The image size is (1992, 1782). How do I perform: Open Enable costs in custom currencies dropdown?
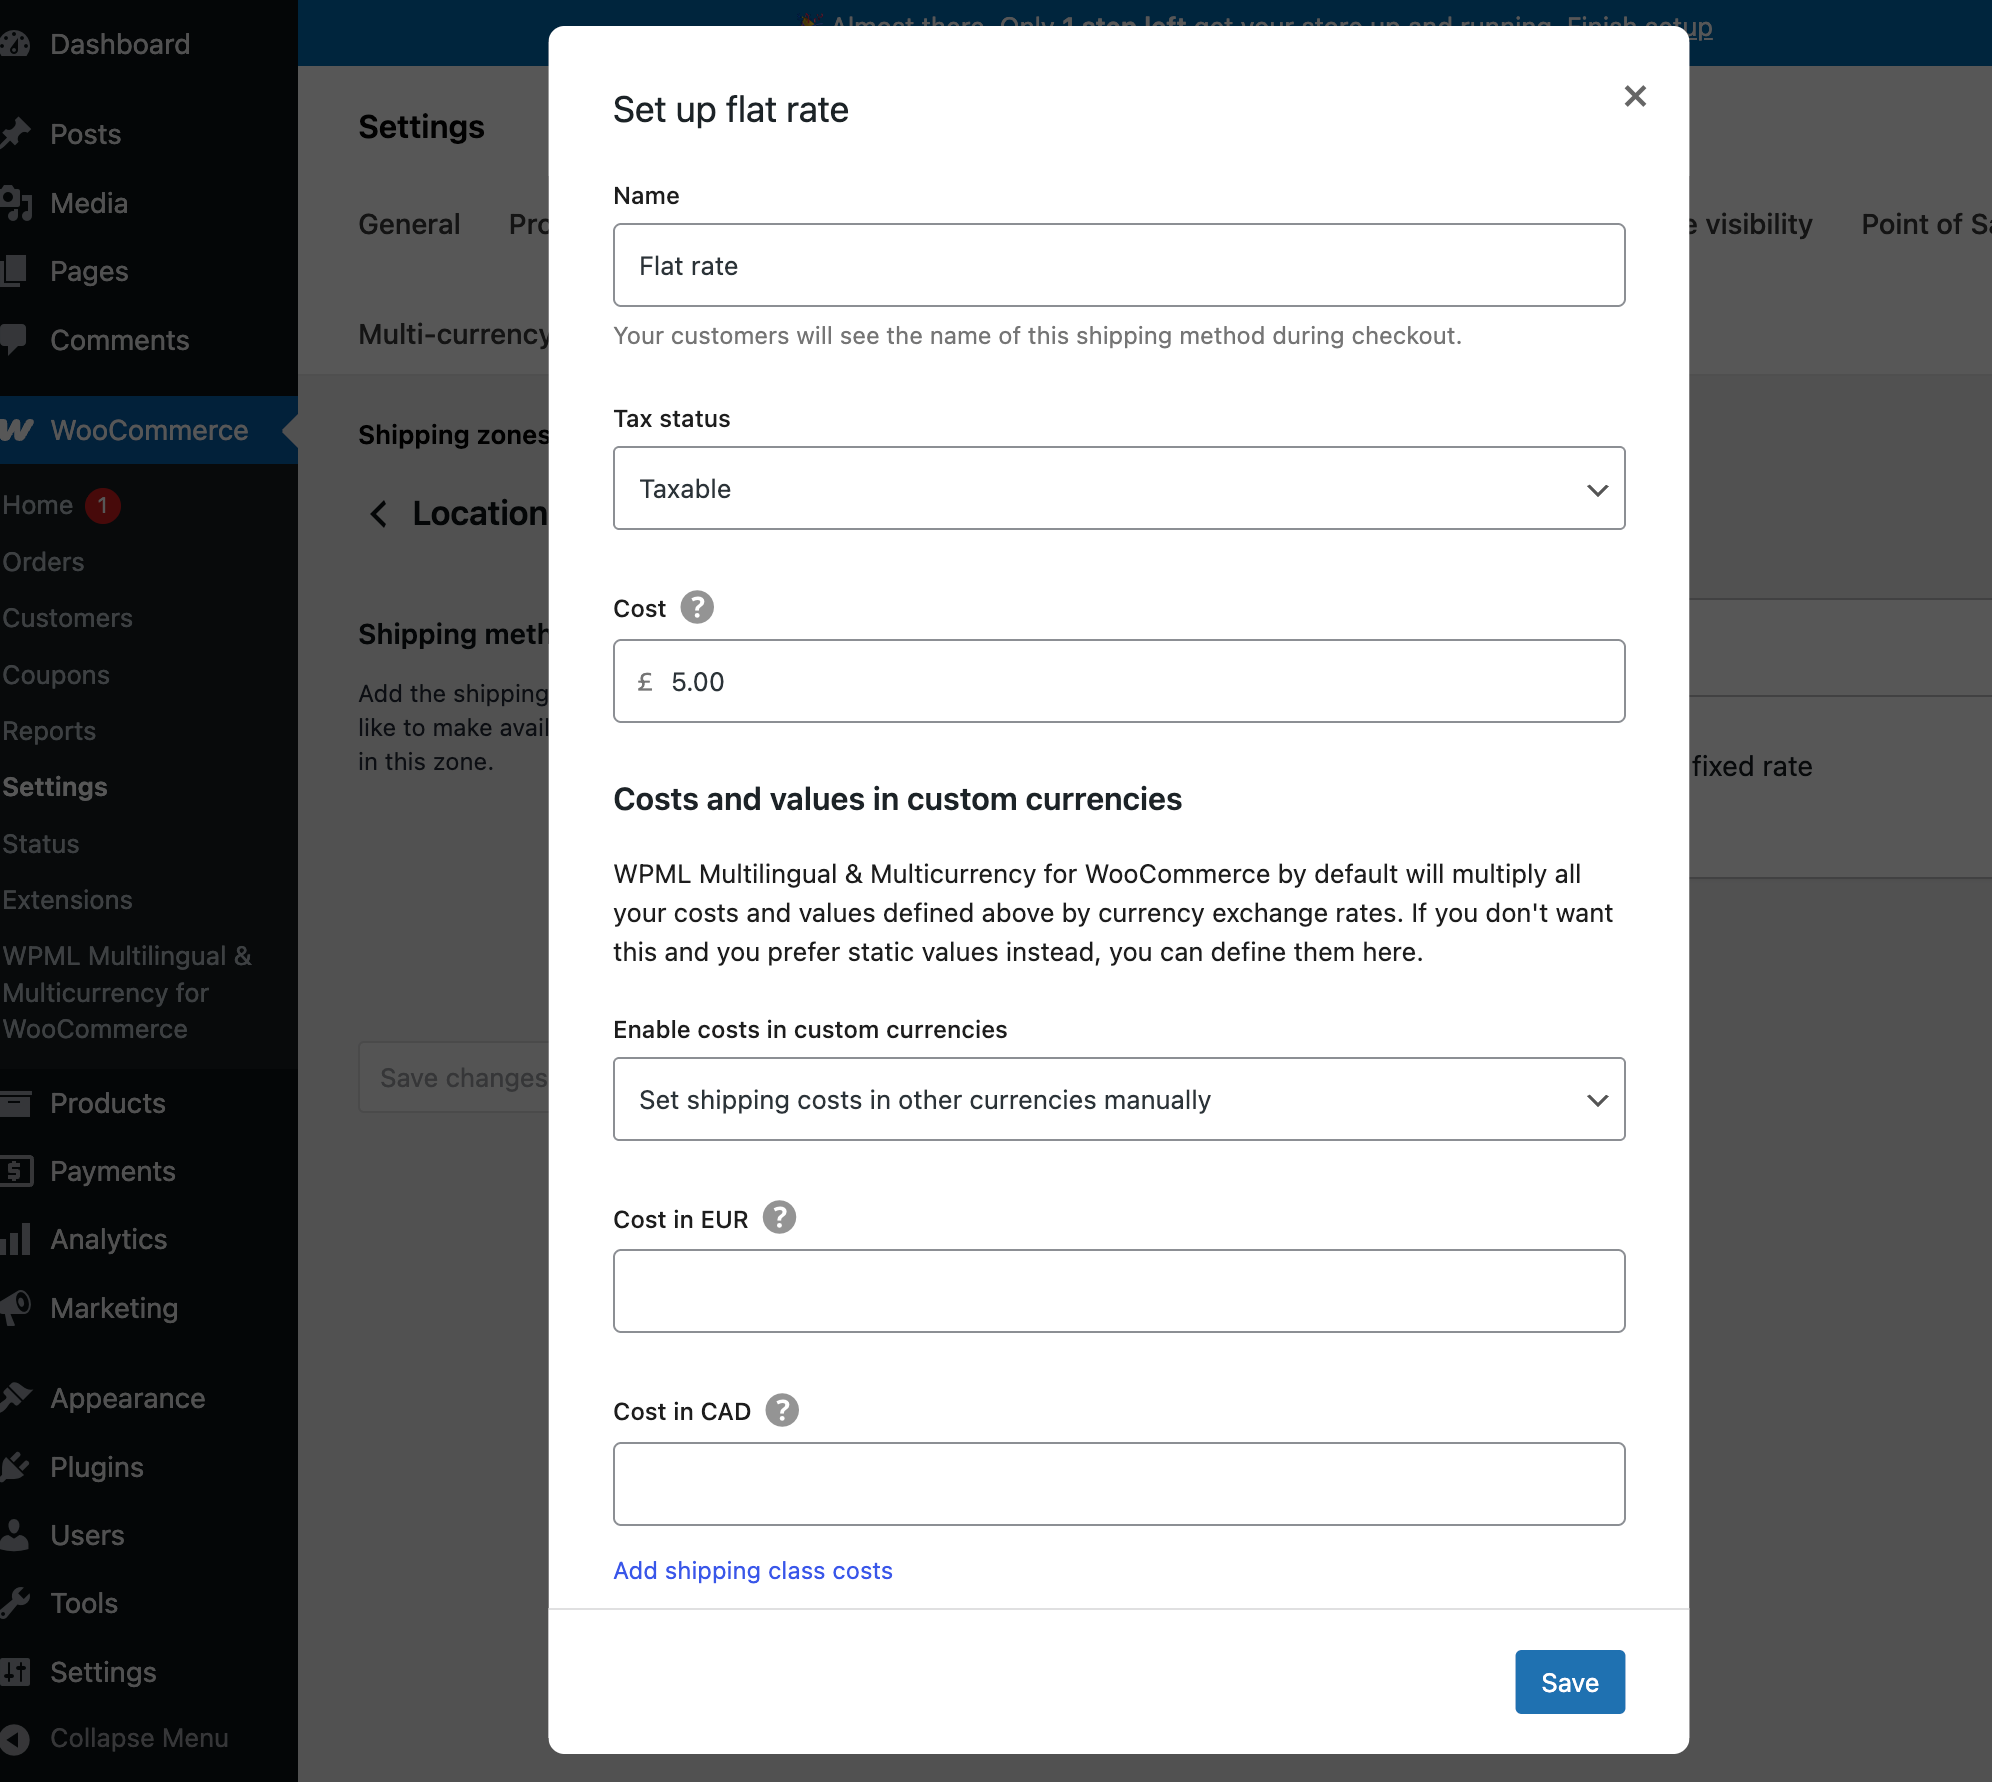1118,1100
